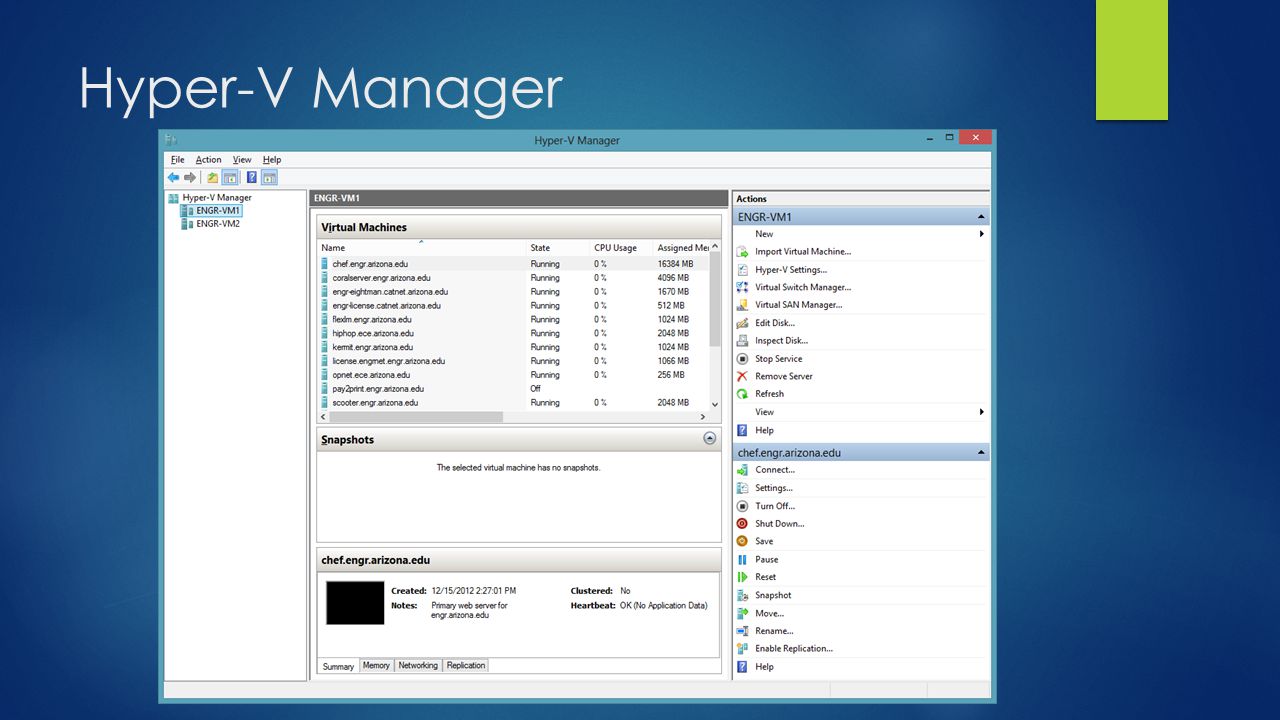
Task: Select the Summary tab
Action: [x=338, y=666]
